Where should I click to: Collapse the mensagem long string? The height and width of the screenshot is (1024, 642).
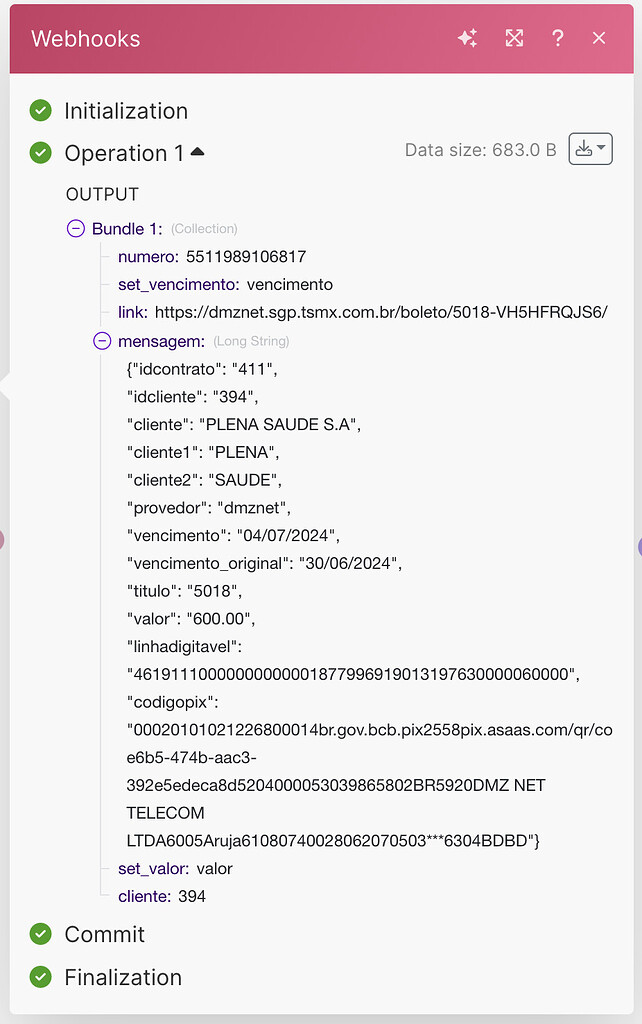(x=103, y=342)
